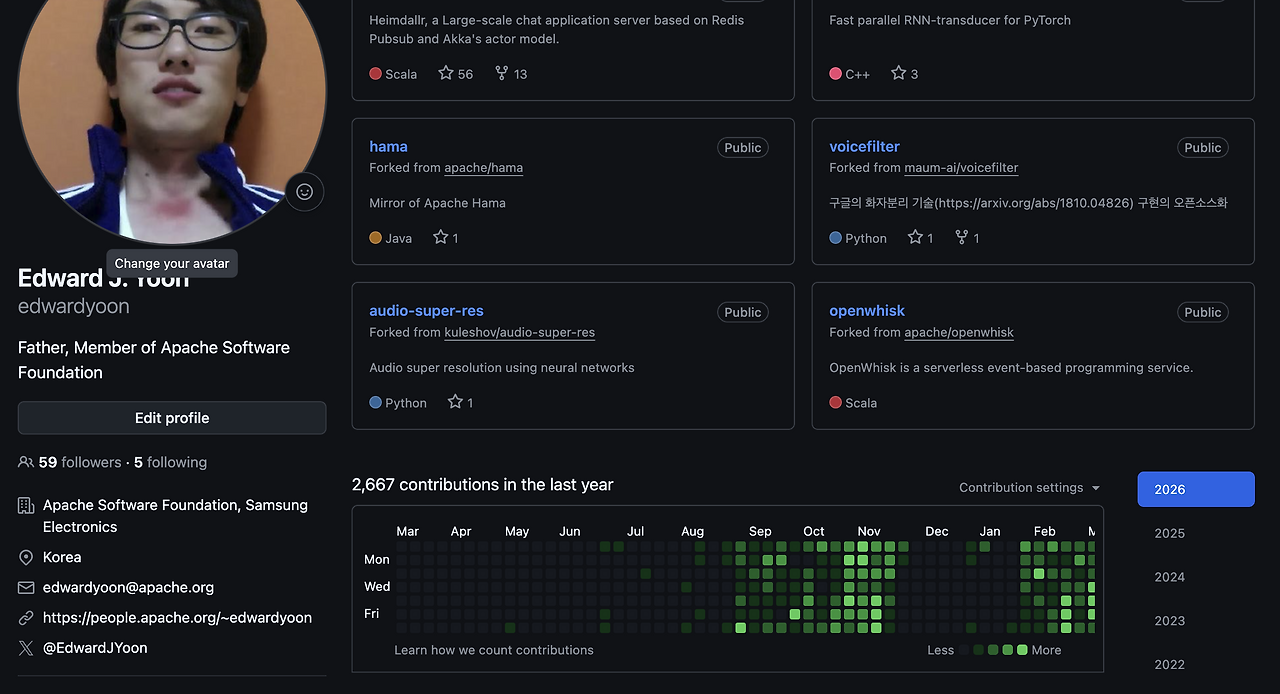The height and width of the screenshot is (694, 1280).
Task: Click the X (Twitter) icon in sidebar
Action: click(26, 648)
